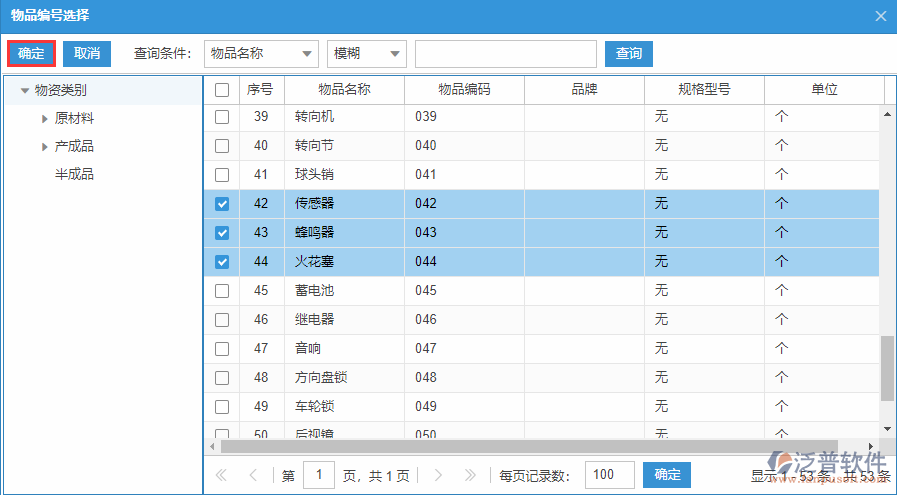Click the red-outlined 确定 button at top
This screenshot has height=495, width=897.
coord(31,53)
